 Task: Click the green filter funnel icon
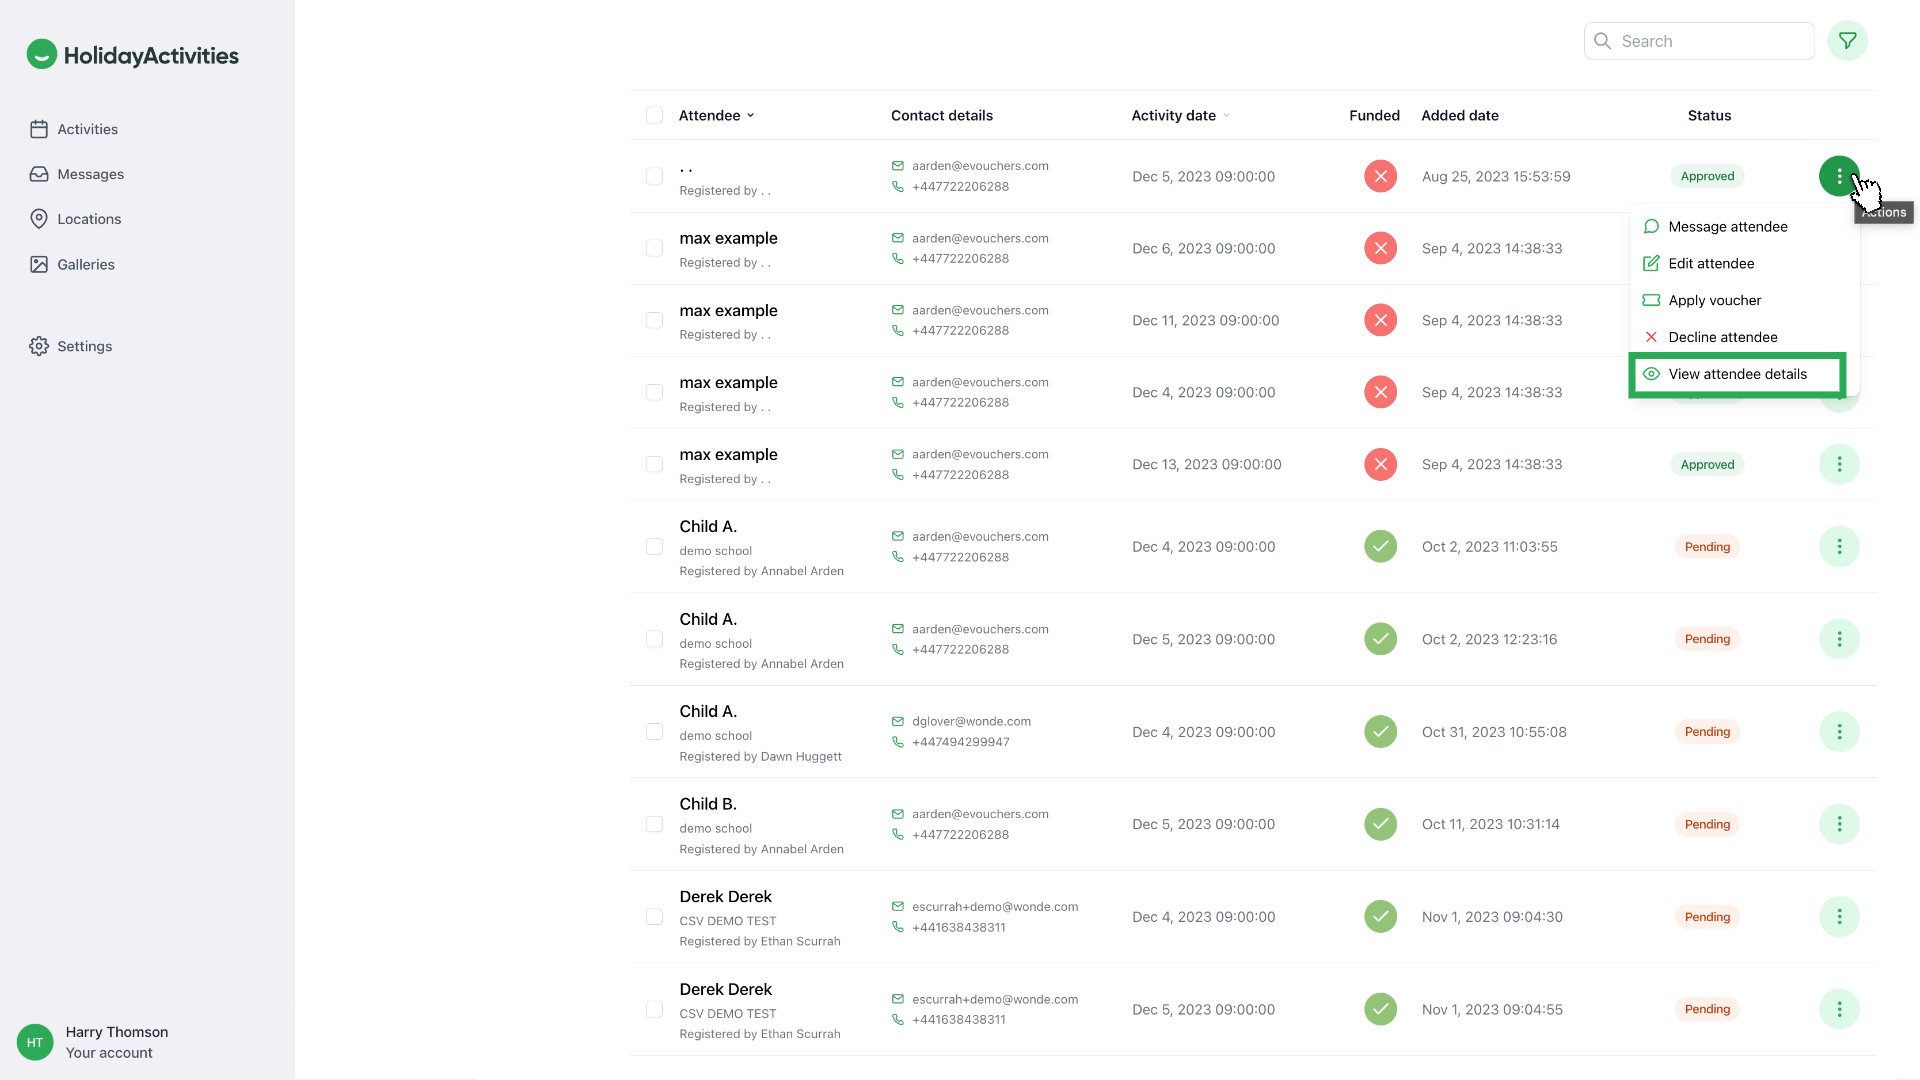[1847, 41]
